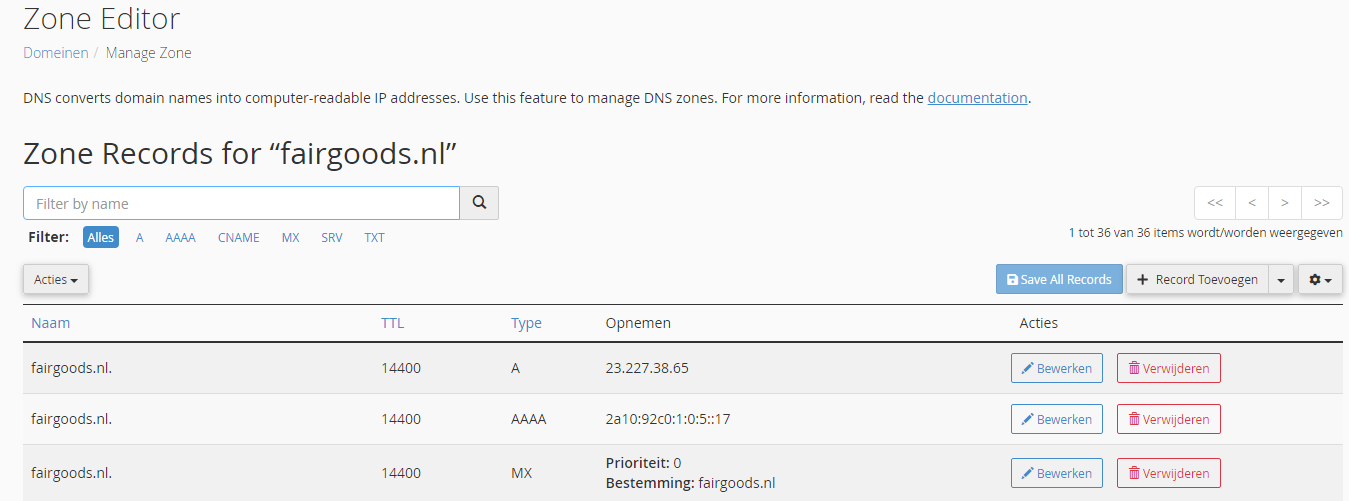Open the documentation link
This screenshot has height=501, width=1349.
click(x=977, y=98)
